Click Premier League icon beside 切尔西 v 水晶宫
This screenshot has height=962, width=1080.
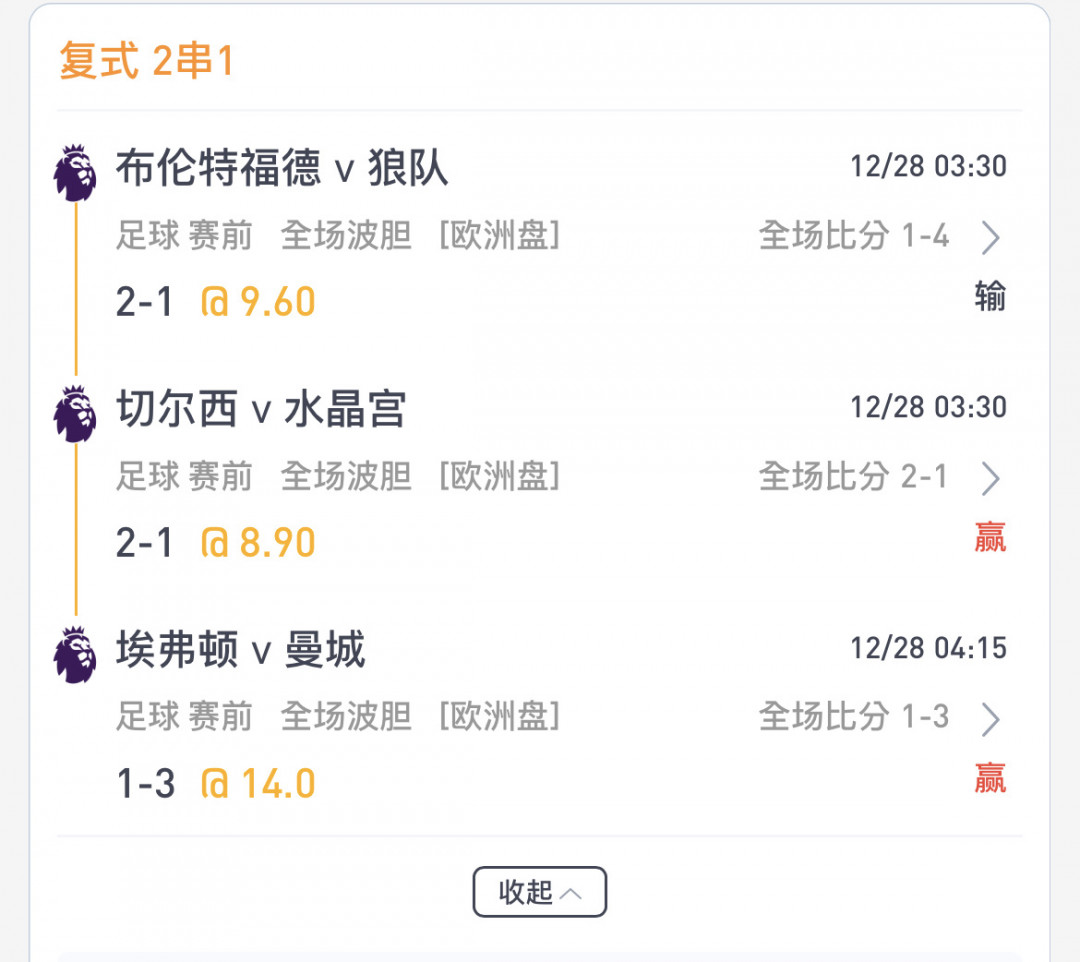[75, 413]
